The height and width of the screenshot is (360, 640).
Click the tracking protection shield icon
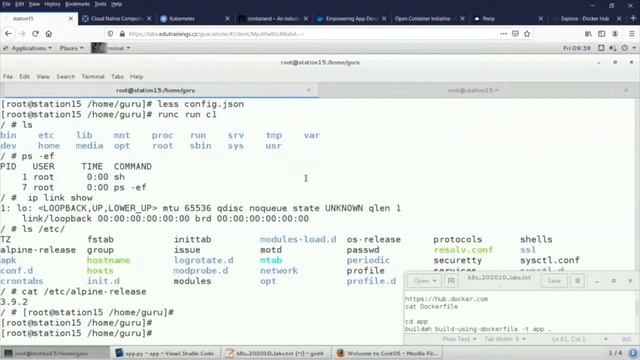coord(110,34)
